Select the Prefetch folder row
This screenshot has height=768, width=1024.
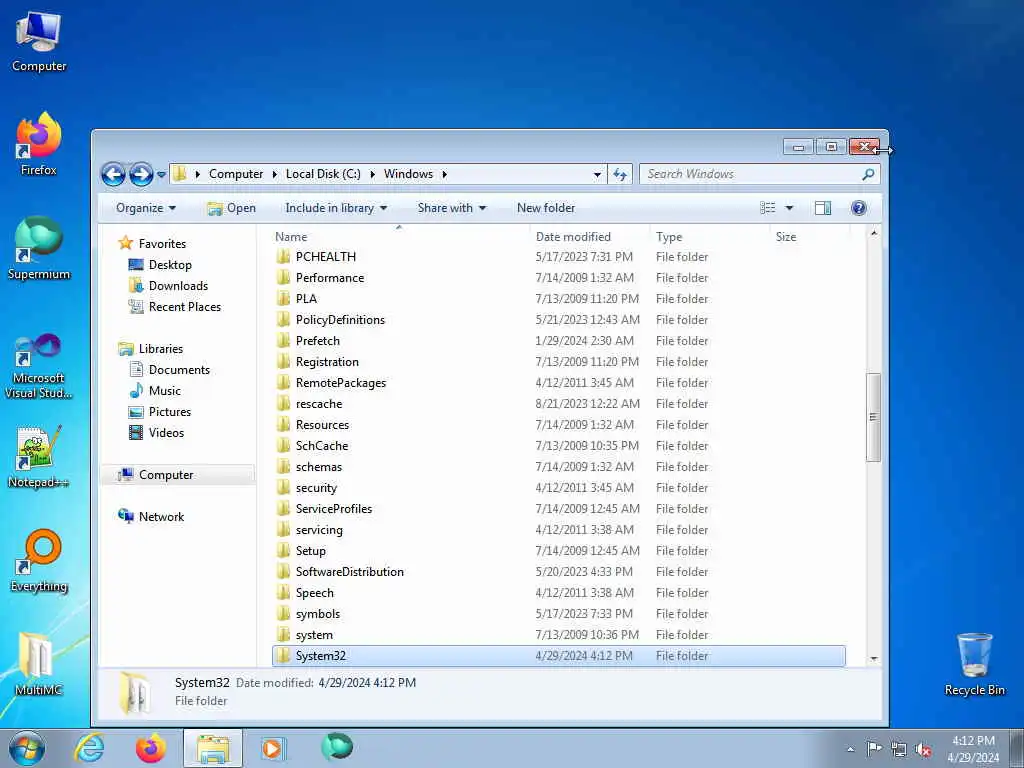(x=558, y=341)
